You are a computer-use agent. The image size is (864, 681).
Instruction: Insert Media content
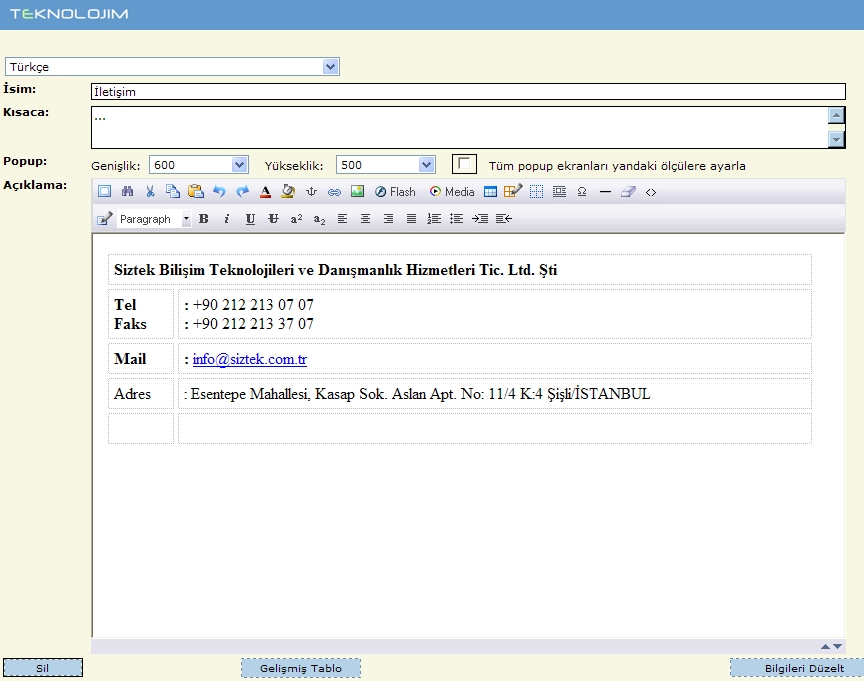tap(452, 191)
